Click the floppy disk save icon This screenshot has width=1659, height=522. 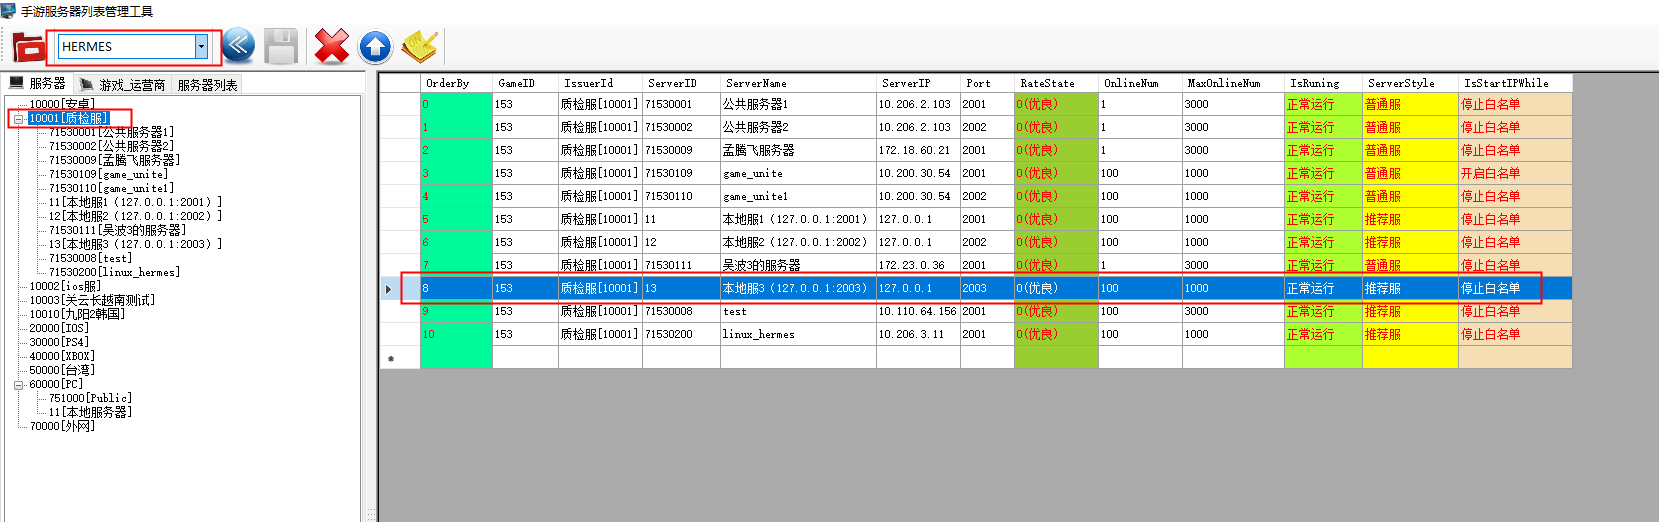281,46
